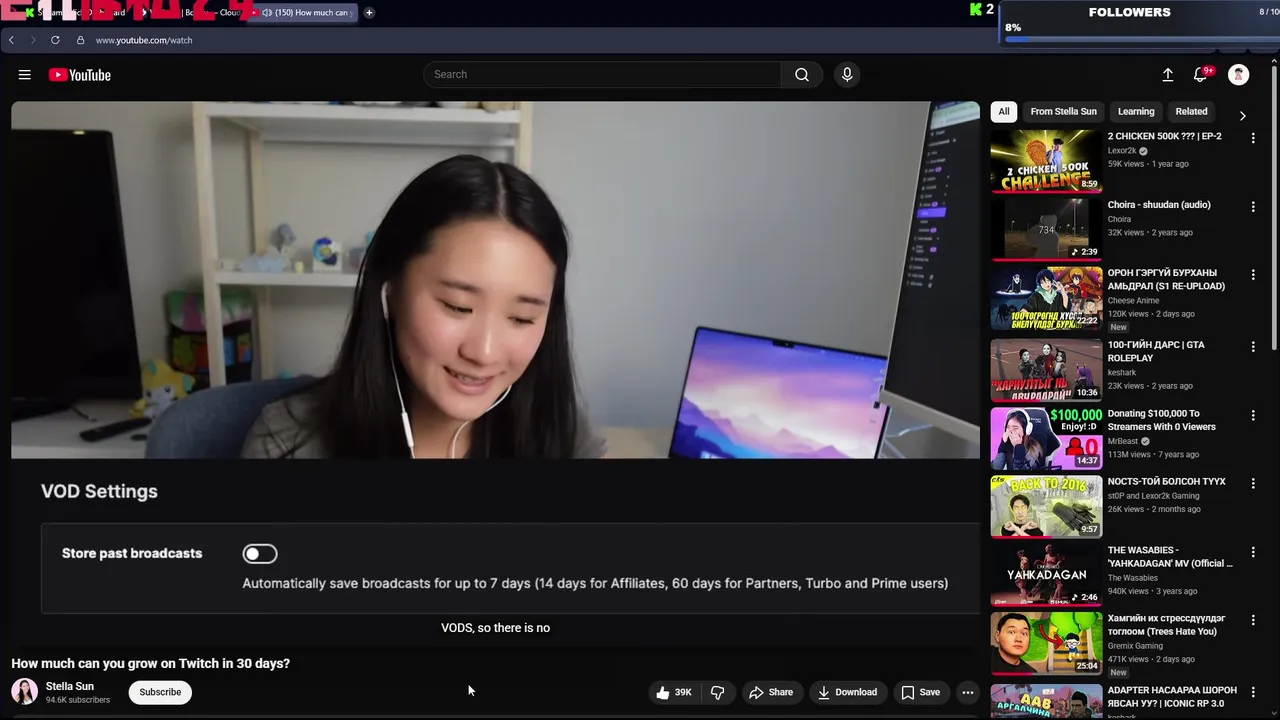
Task: Go back in browser
Action: point(11,40)
